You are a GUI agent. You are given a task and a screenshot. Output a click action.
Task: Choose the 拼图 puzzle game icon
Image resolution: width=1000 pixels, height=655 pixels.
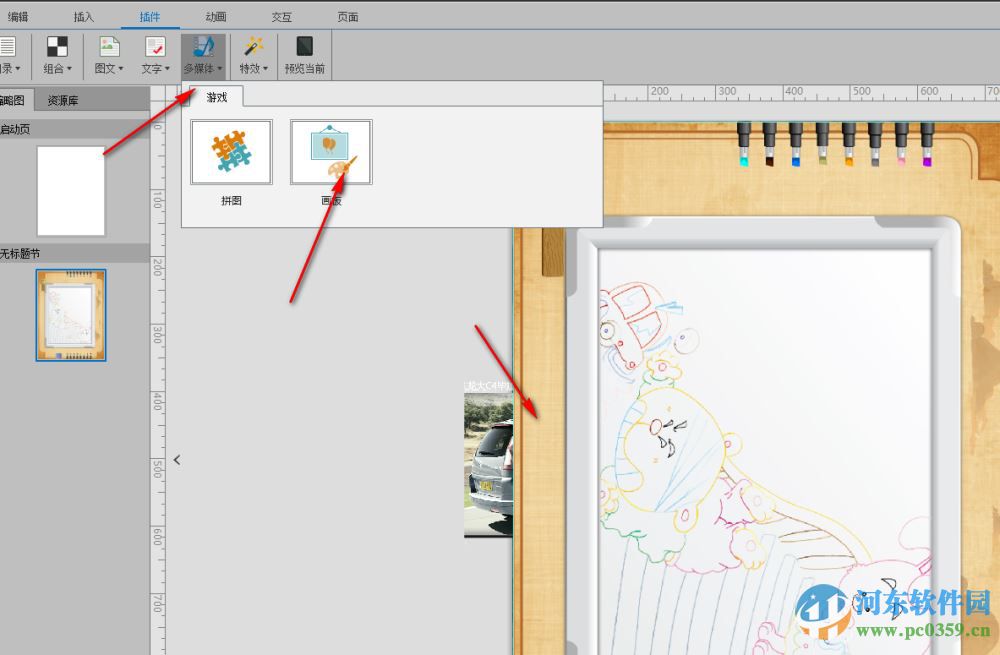coord(232,152)
